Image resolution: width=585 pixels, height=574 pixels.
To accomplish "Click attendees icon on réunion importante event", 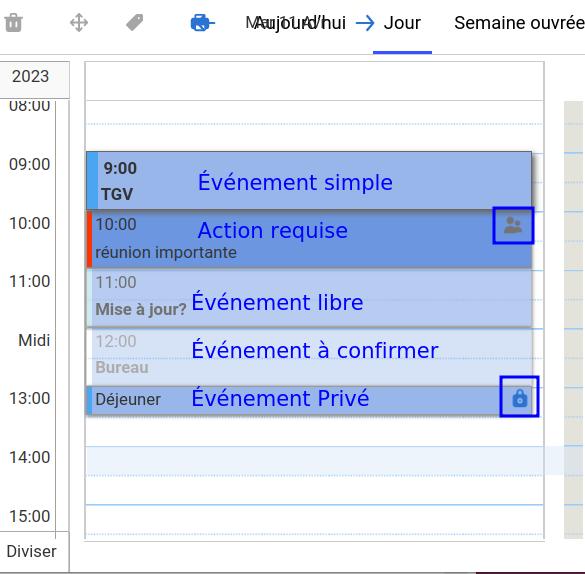I will pos(513,225).
